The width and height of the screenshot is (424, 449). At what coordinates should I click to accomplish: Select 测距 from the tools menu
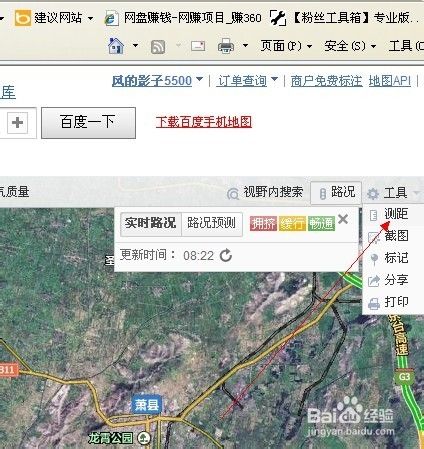[x=393, y=214]
